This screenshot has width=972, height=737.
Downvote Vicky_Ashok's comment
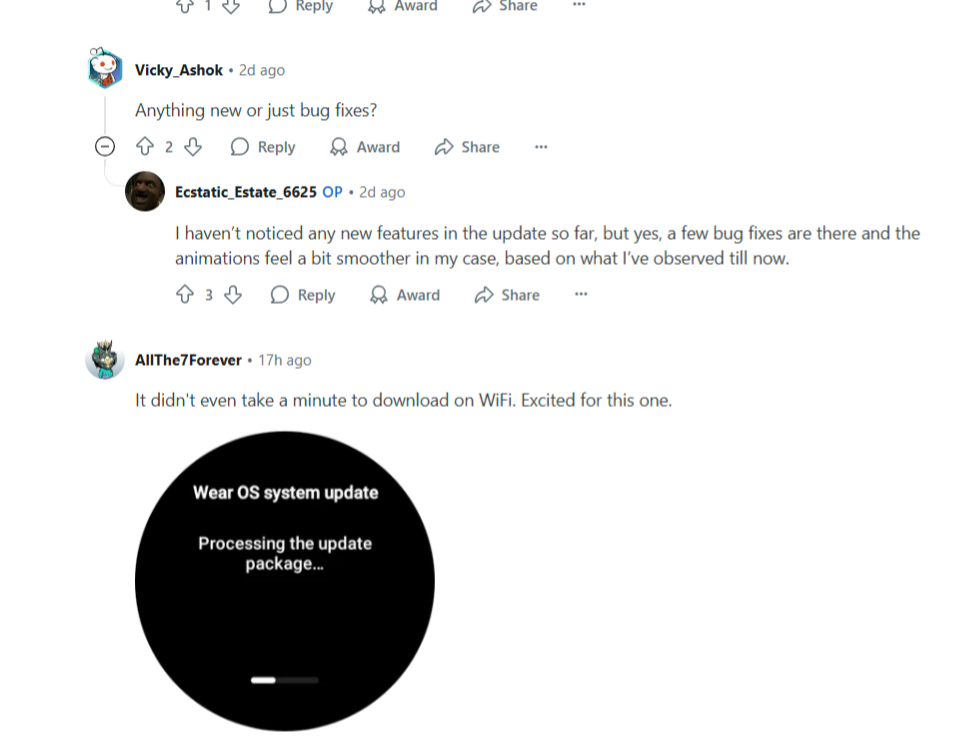click(193, 147)
